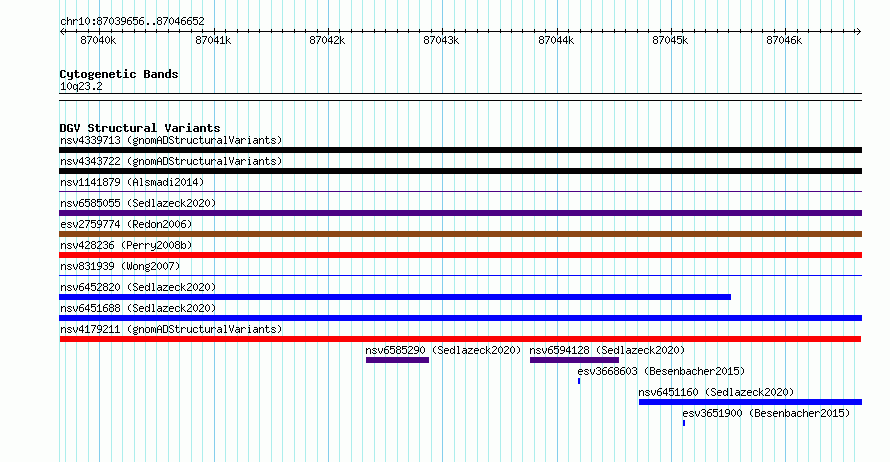Click the shorter blue bar of nsv6452820
This screenshot has height=462, width=890.
point(395,297)
